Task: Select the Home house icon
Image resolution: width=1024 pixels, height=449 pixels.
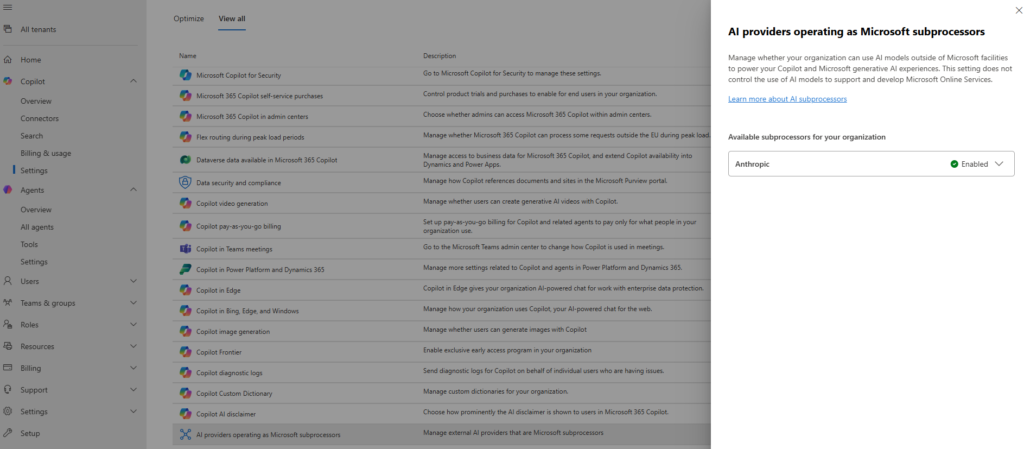Action: [8, 59]
